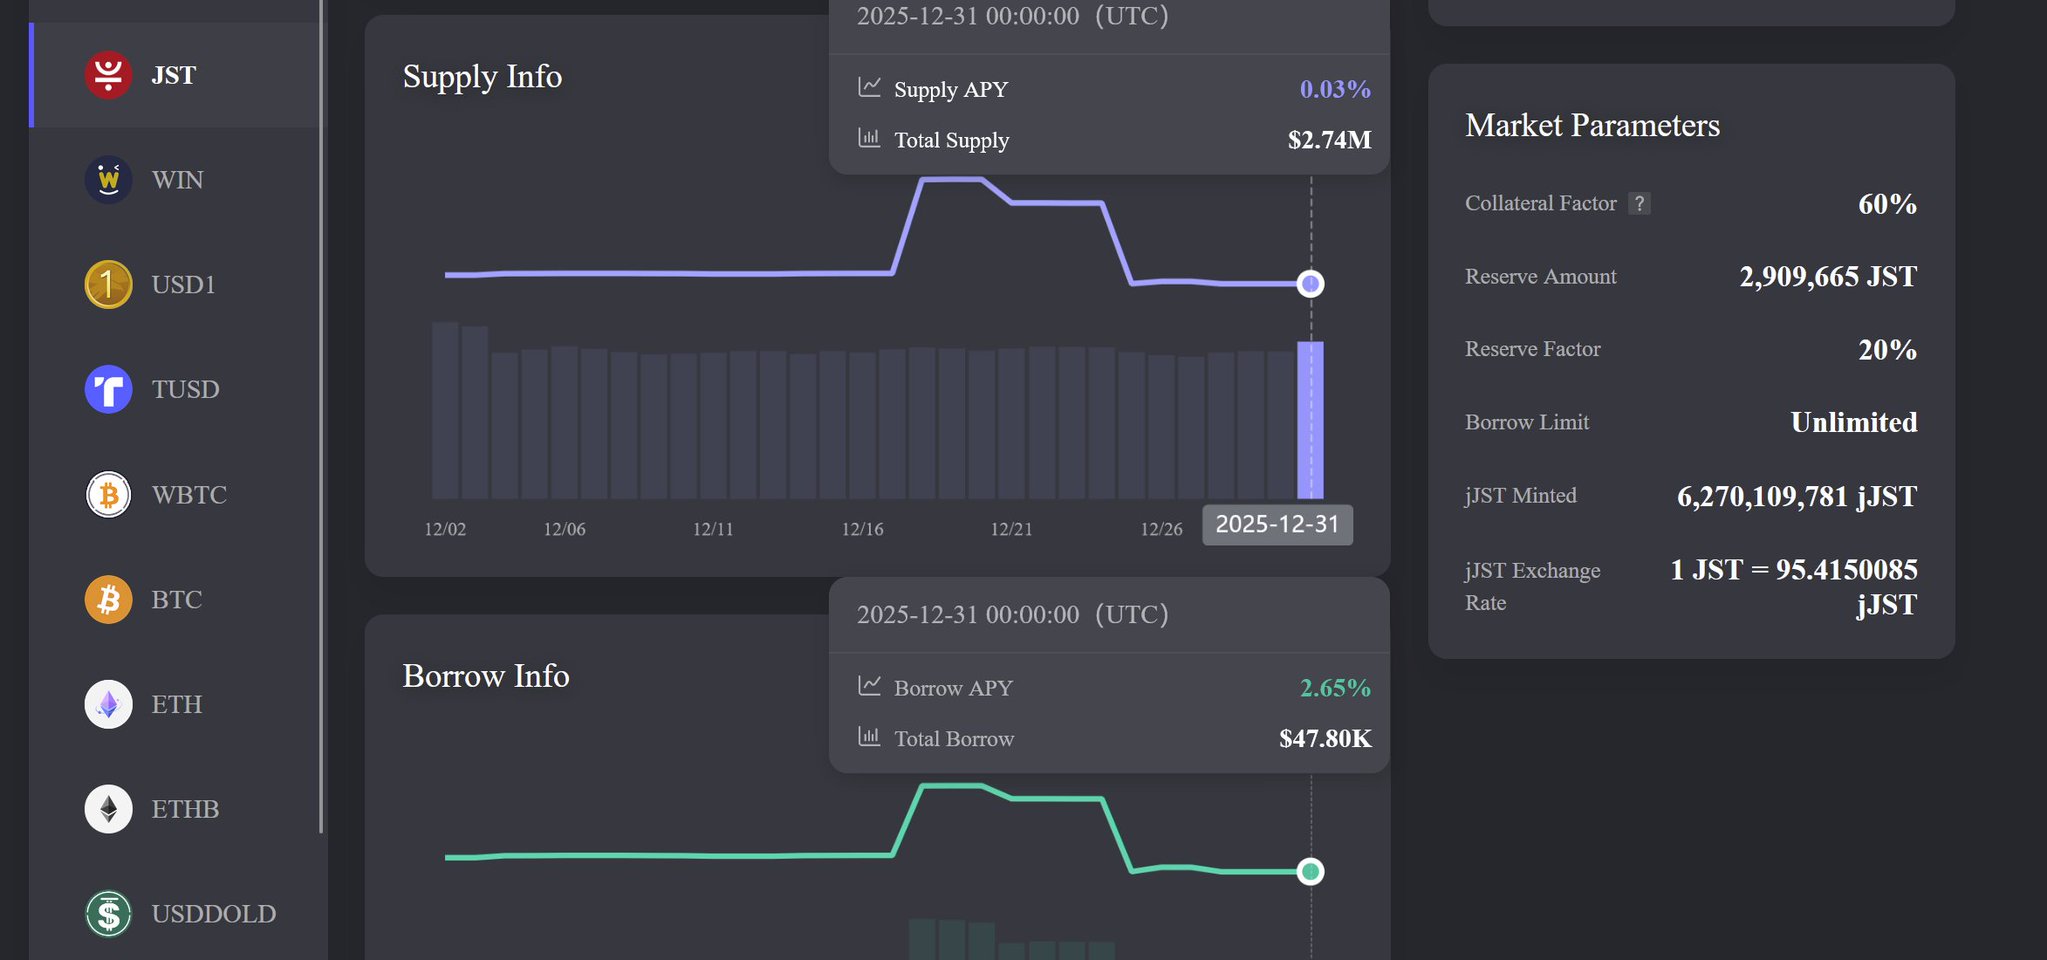Select the WBTC token icon
This screenshot has height=960, width=2047.
tap(108, 494)
